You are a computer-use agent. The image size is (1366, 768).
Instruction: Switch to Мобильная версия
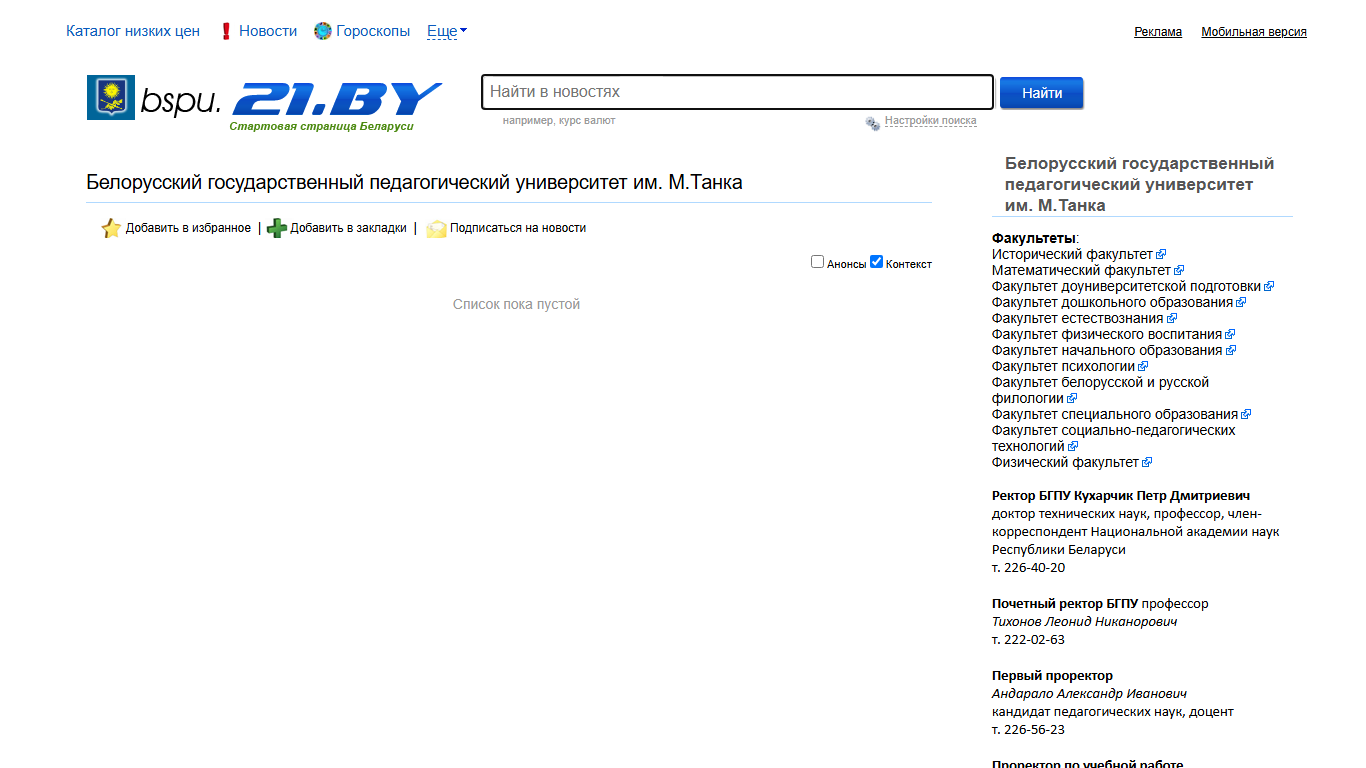1254,32
